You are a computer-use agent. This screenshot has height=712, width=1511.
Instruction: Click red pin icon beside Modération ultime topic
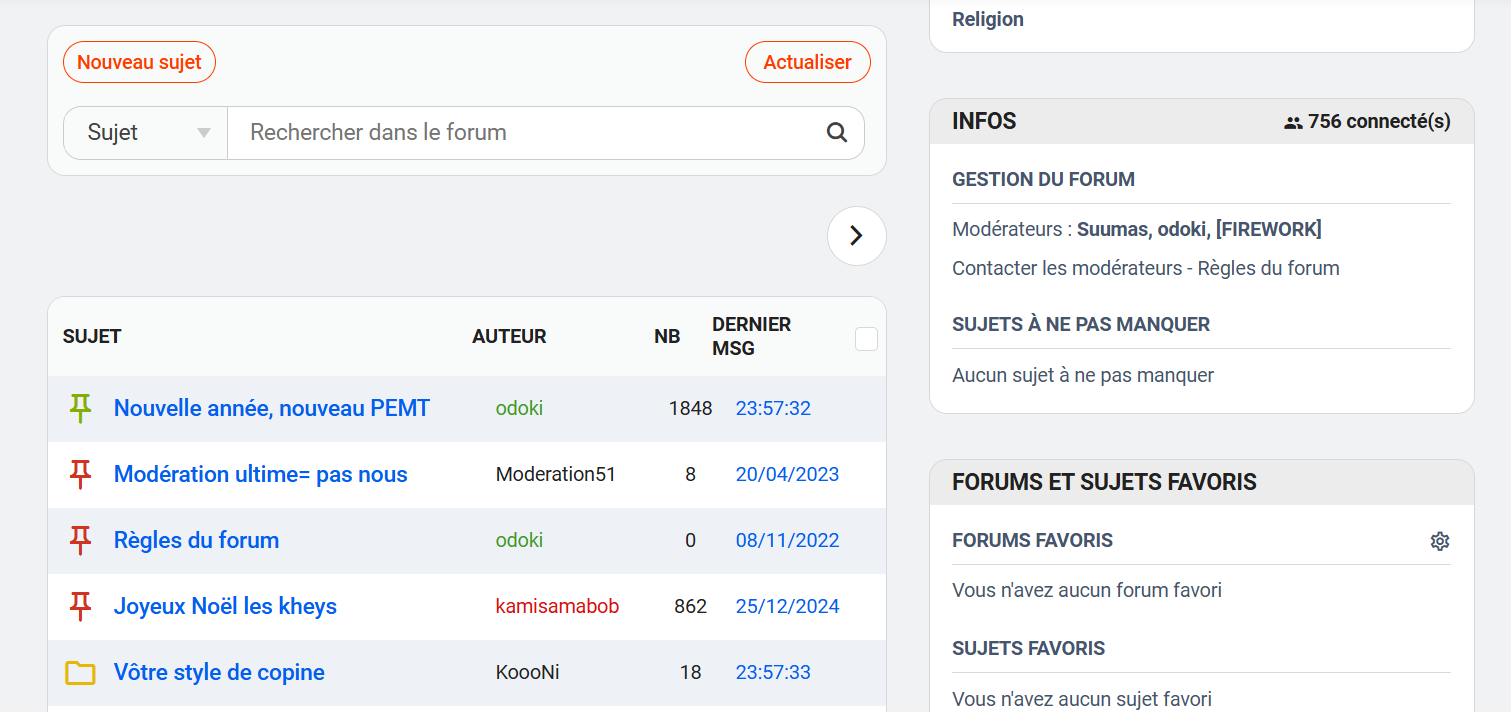(80, 474)
